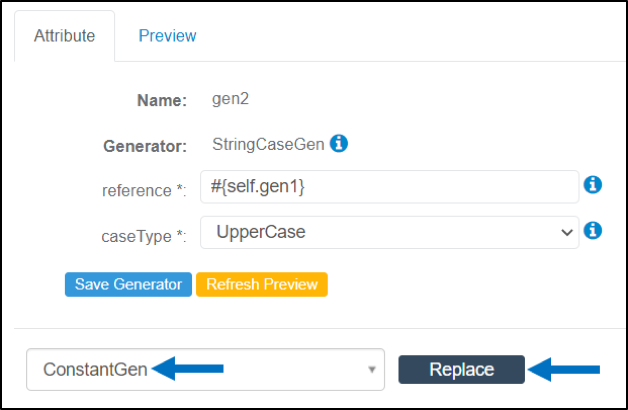Click blue arrow pointing at ConstantGen
The height and width of the screenshot is (410, 628).
pos(187,368)
